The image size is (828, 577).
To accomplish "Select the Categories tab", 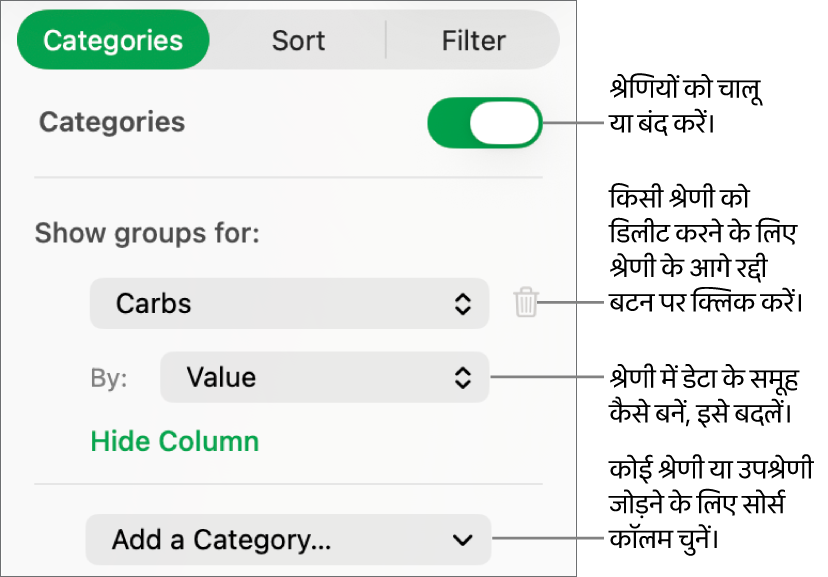I will click(113, 40).
